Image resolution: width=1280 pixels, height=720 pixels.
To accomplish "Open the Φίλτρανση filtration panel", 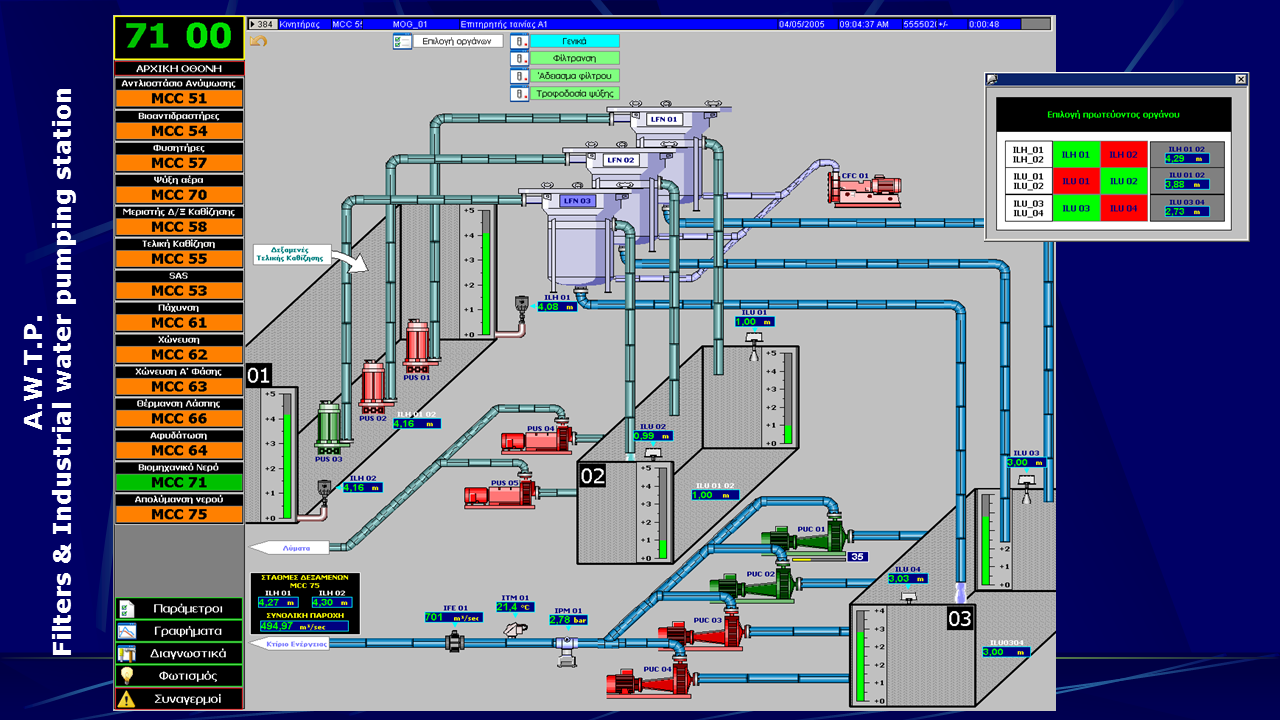I will pyautogui.click(x=573, y=58).
